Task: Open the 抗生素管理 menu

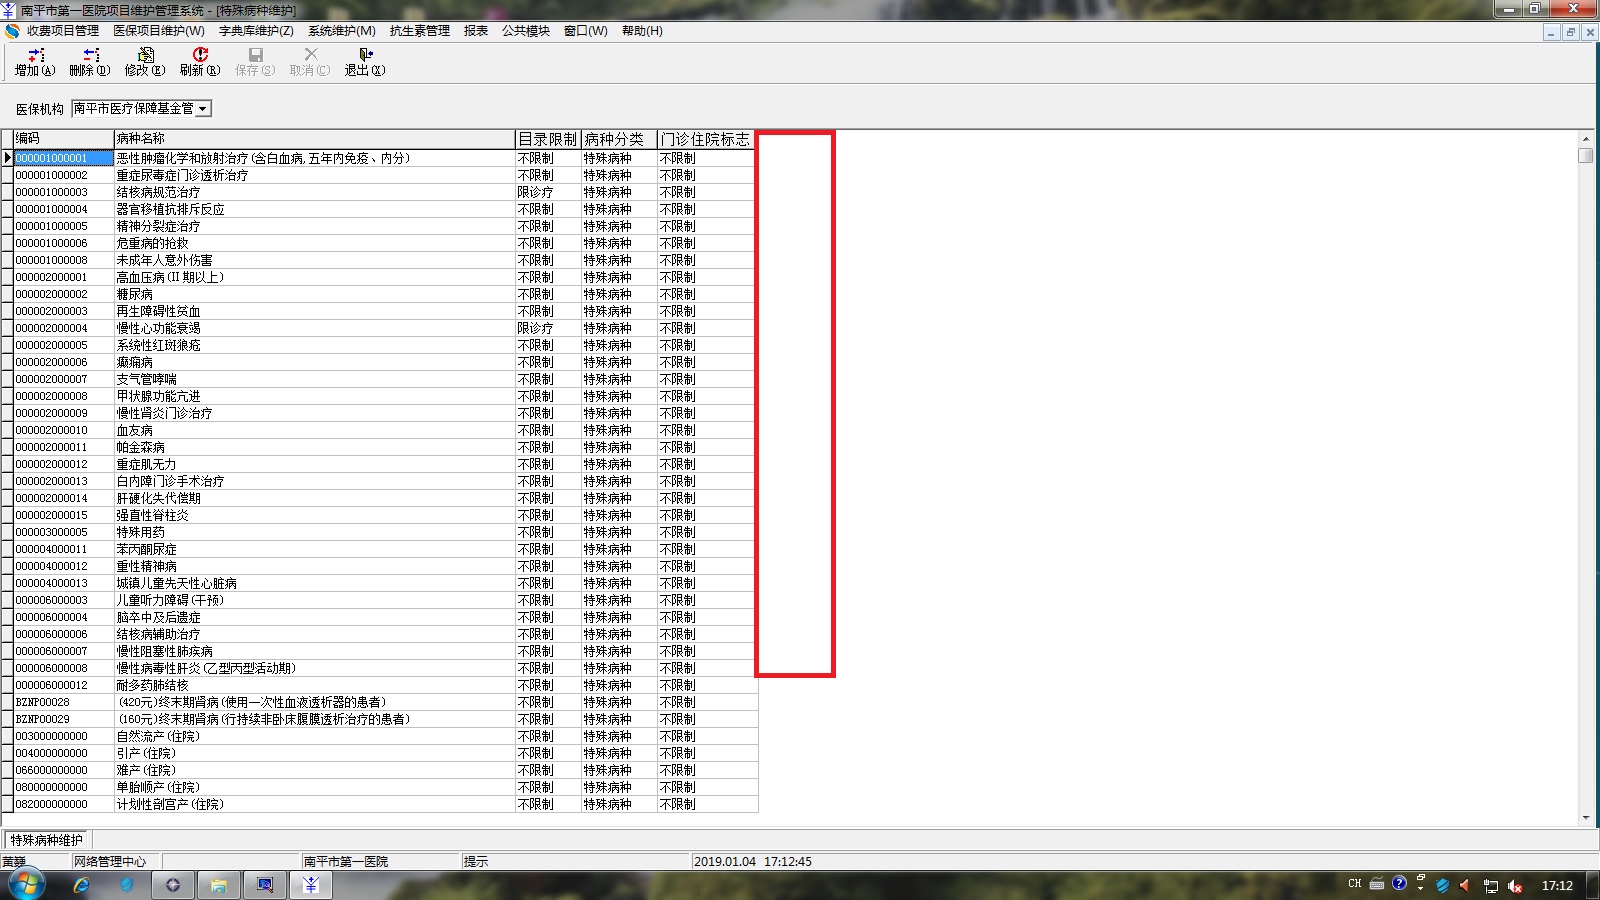Action: tap(420, 31)
